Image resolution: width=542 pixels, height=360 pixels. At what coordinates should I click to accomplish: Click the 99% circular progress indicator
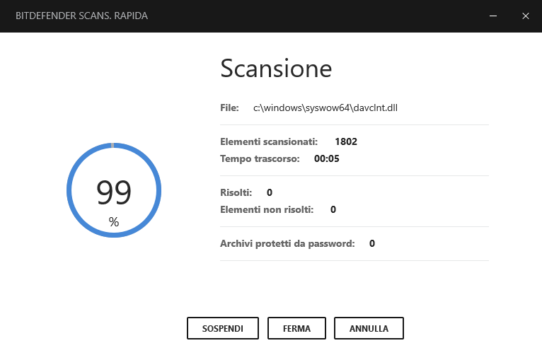pyautogui.click(x=114, y=190)
